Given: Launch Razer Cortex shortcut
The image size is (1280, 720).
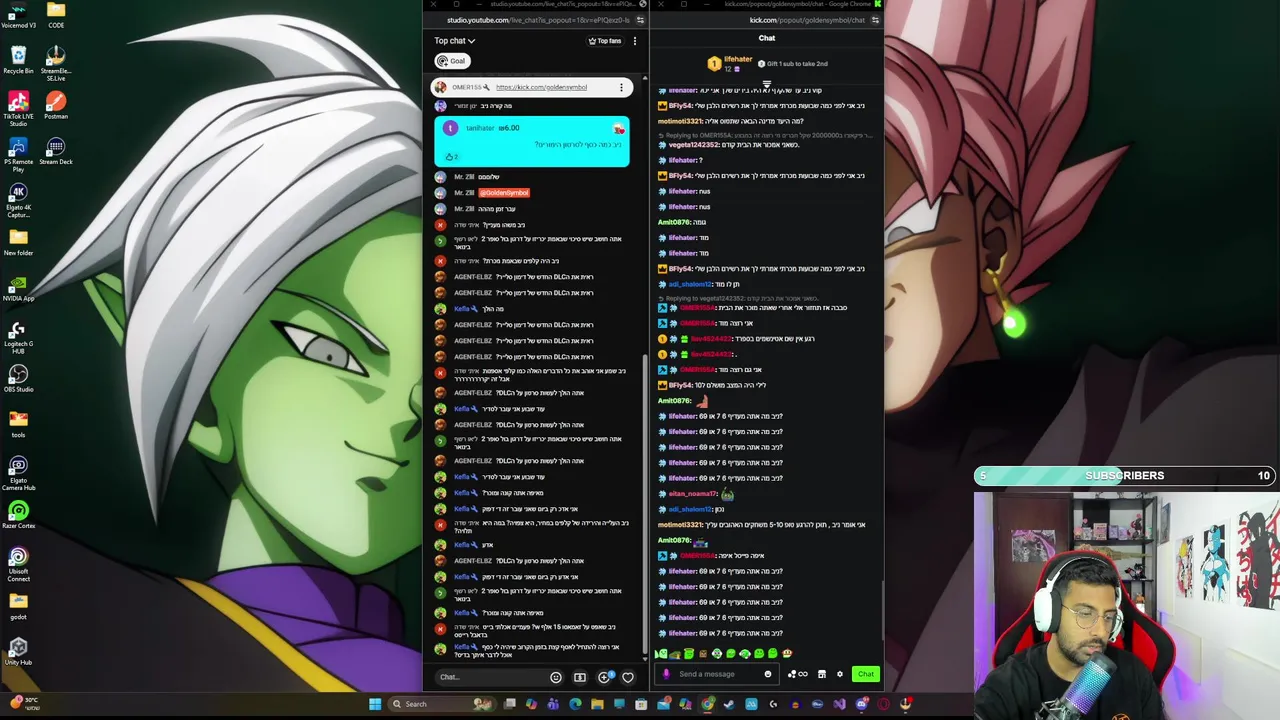Looking at the screenshot, I should (18, 515).
